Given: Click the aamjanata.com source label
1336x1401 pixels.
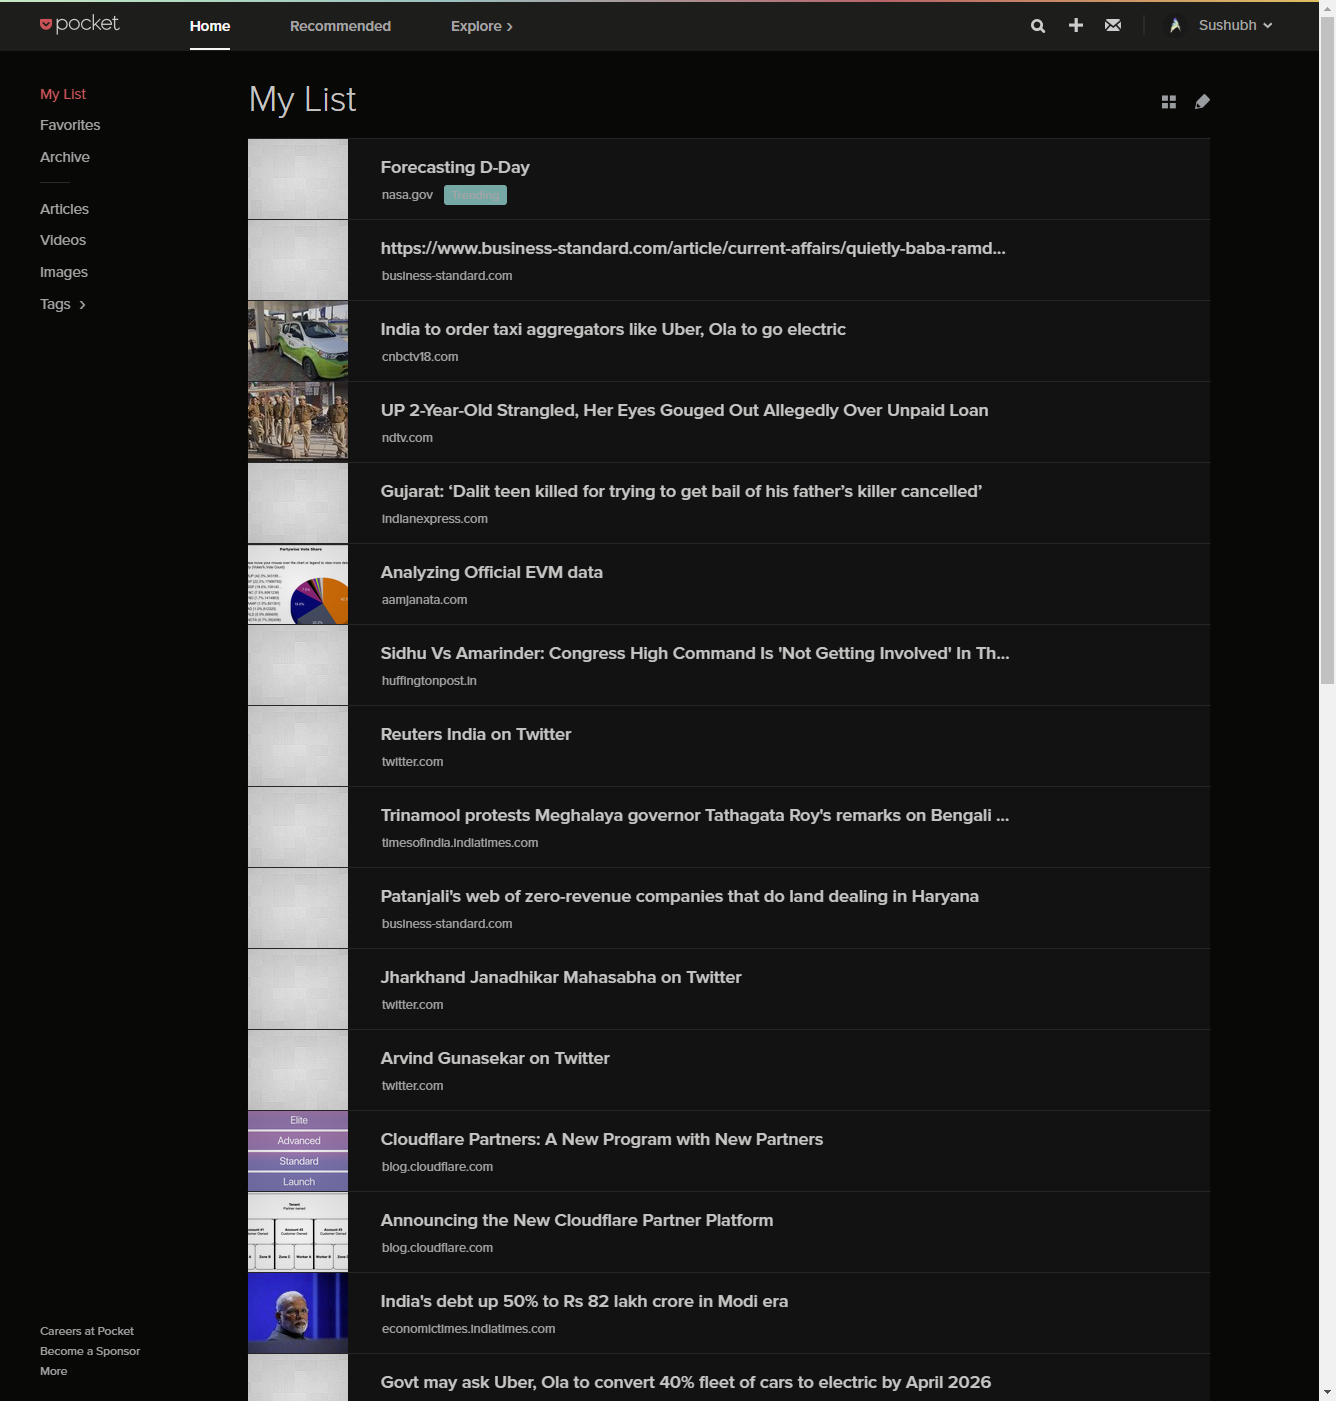Looking at the screenshot, I should tap(424, 600).
